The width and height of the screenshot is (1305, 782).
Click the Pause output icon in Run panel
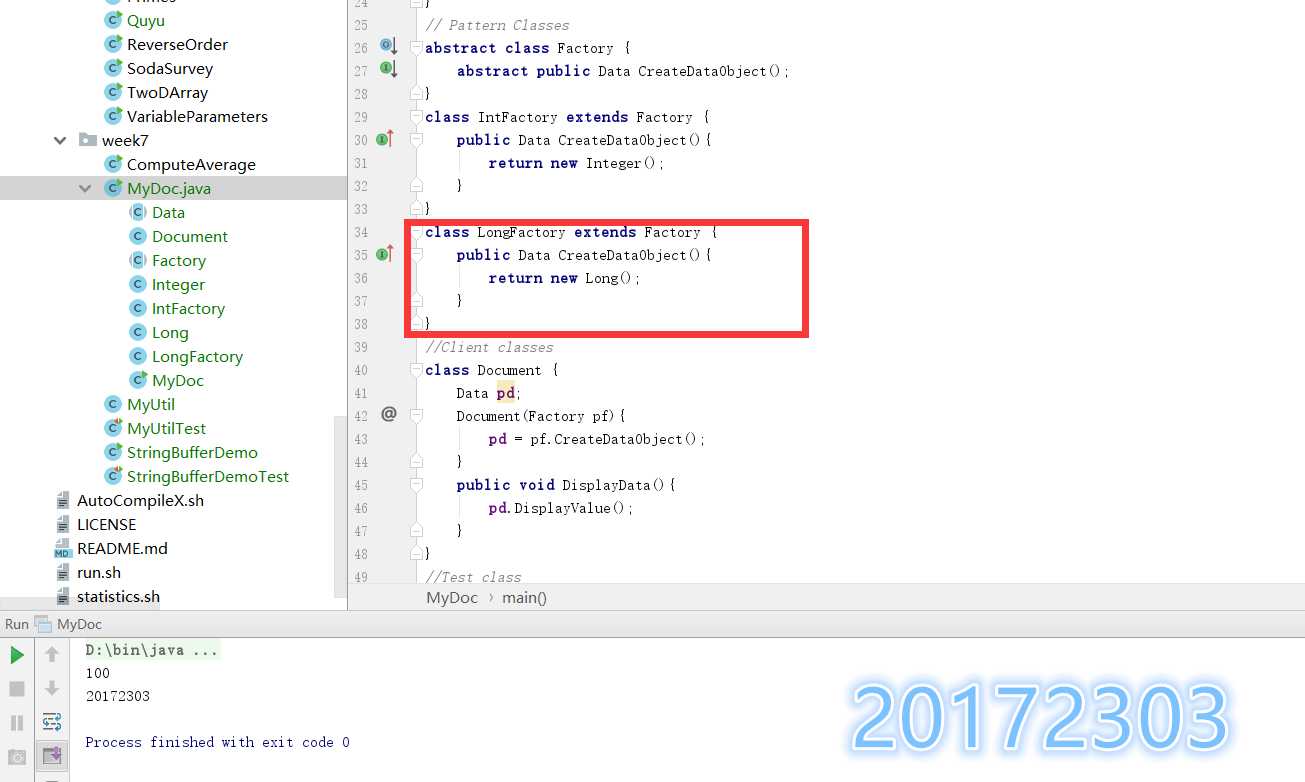[x=17, y=722]
